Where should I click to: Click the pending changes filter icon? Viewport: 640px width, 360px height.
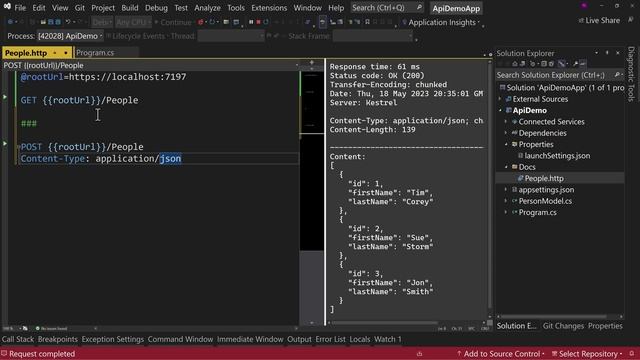coord(533,64)
